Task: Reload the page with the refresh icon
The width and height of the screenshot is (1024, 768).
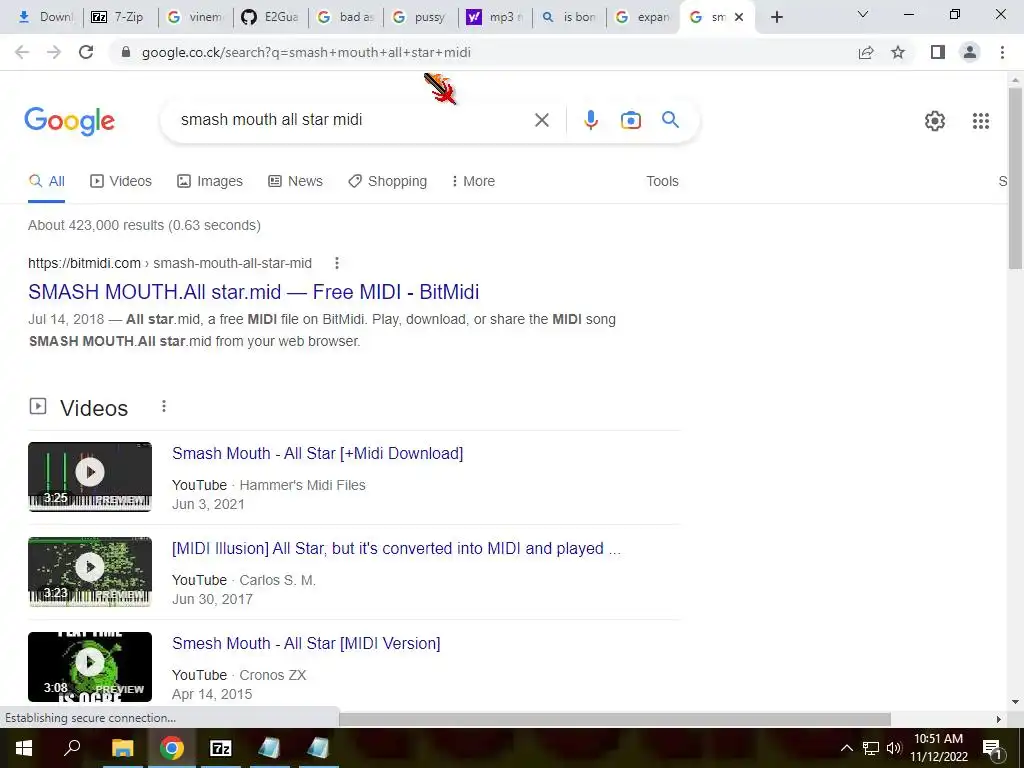Action: pyautogui.click(x=86, y=52)
